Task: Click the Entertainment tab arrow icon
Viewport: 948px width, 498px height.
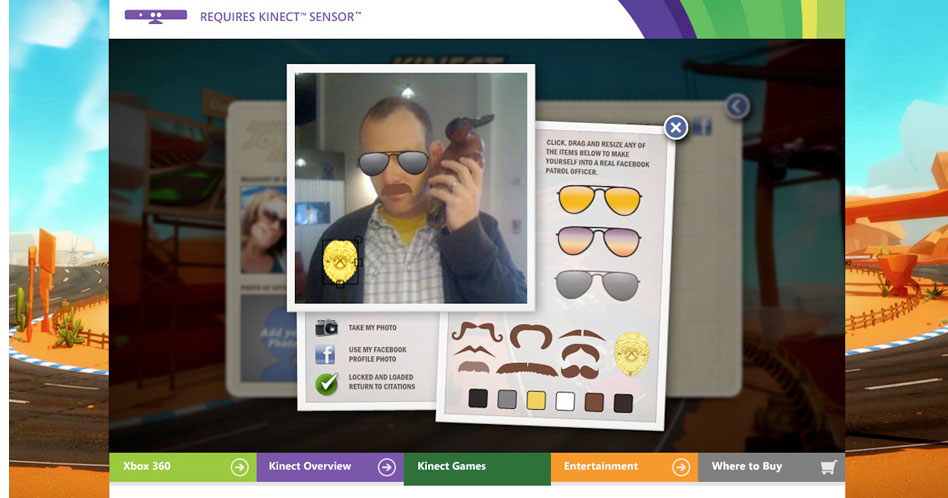Action: click(681, 467)
